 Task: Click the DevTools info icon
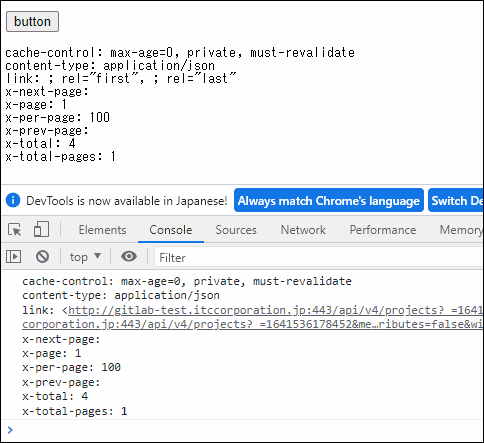point(13,200)
